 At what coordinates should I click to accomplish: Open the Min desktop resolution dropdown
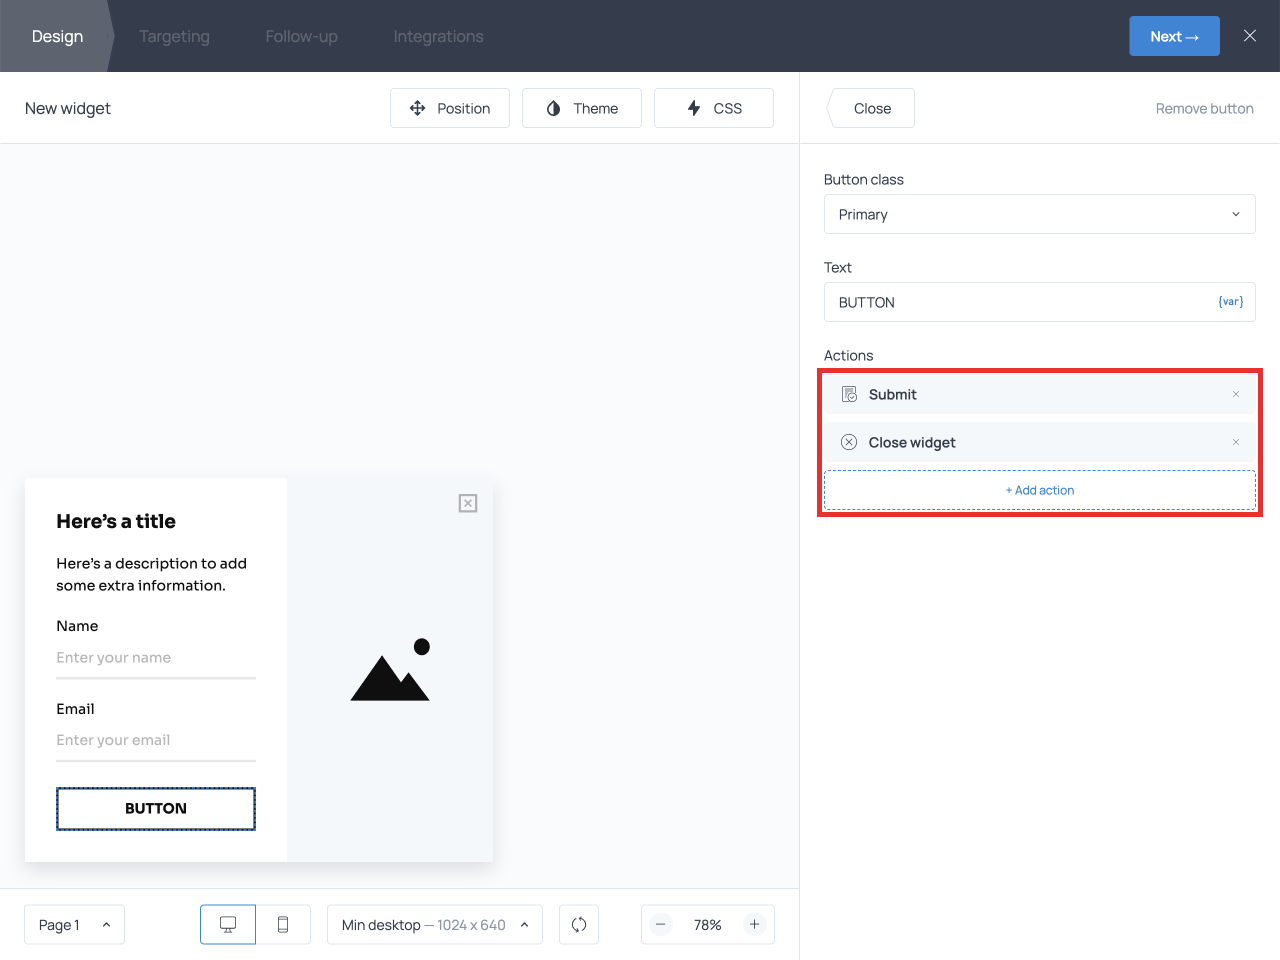[434, 925]
